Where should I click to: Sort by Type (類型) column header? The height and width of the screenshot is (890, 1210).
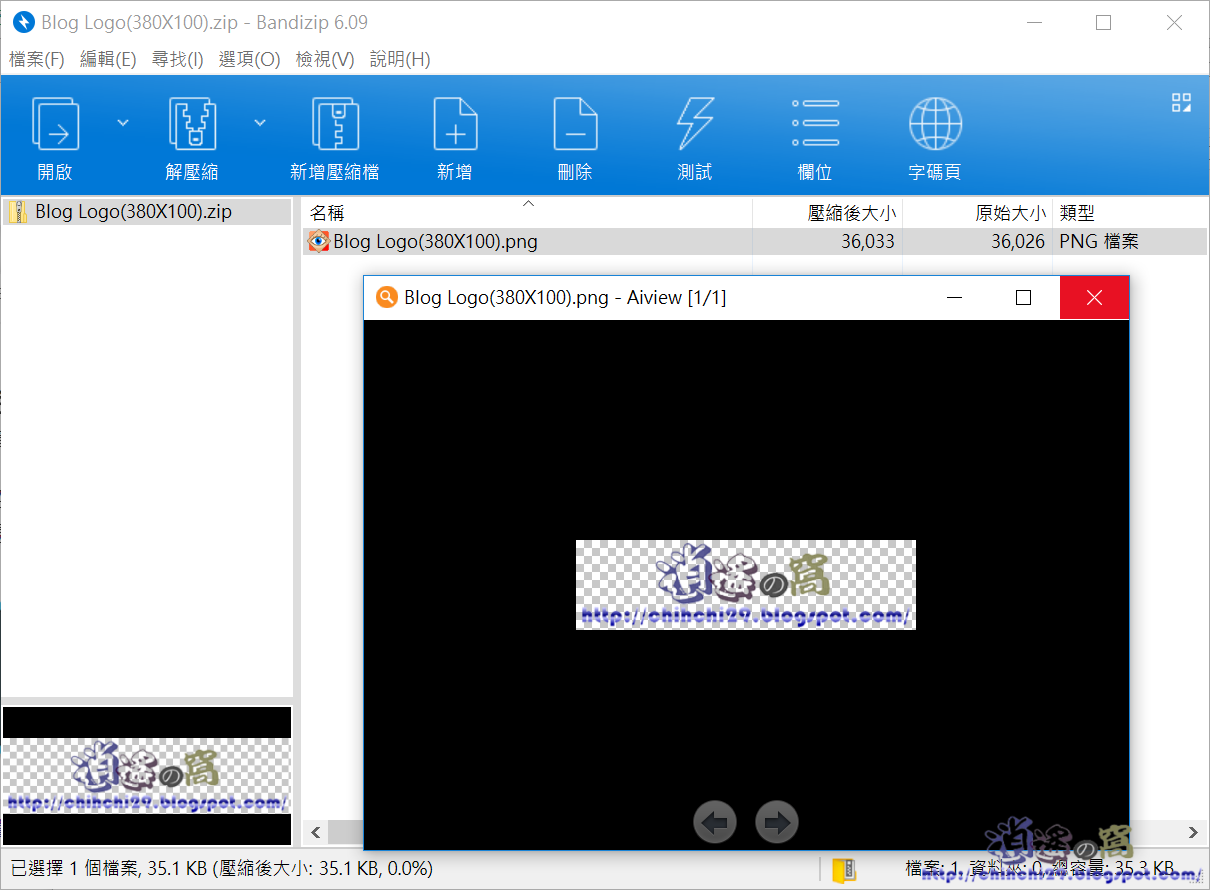click(1130, 212)
